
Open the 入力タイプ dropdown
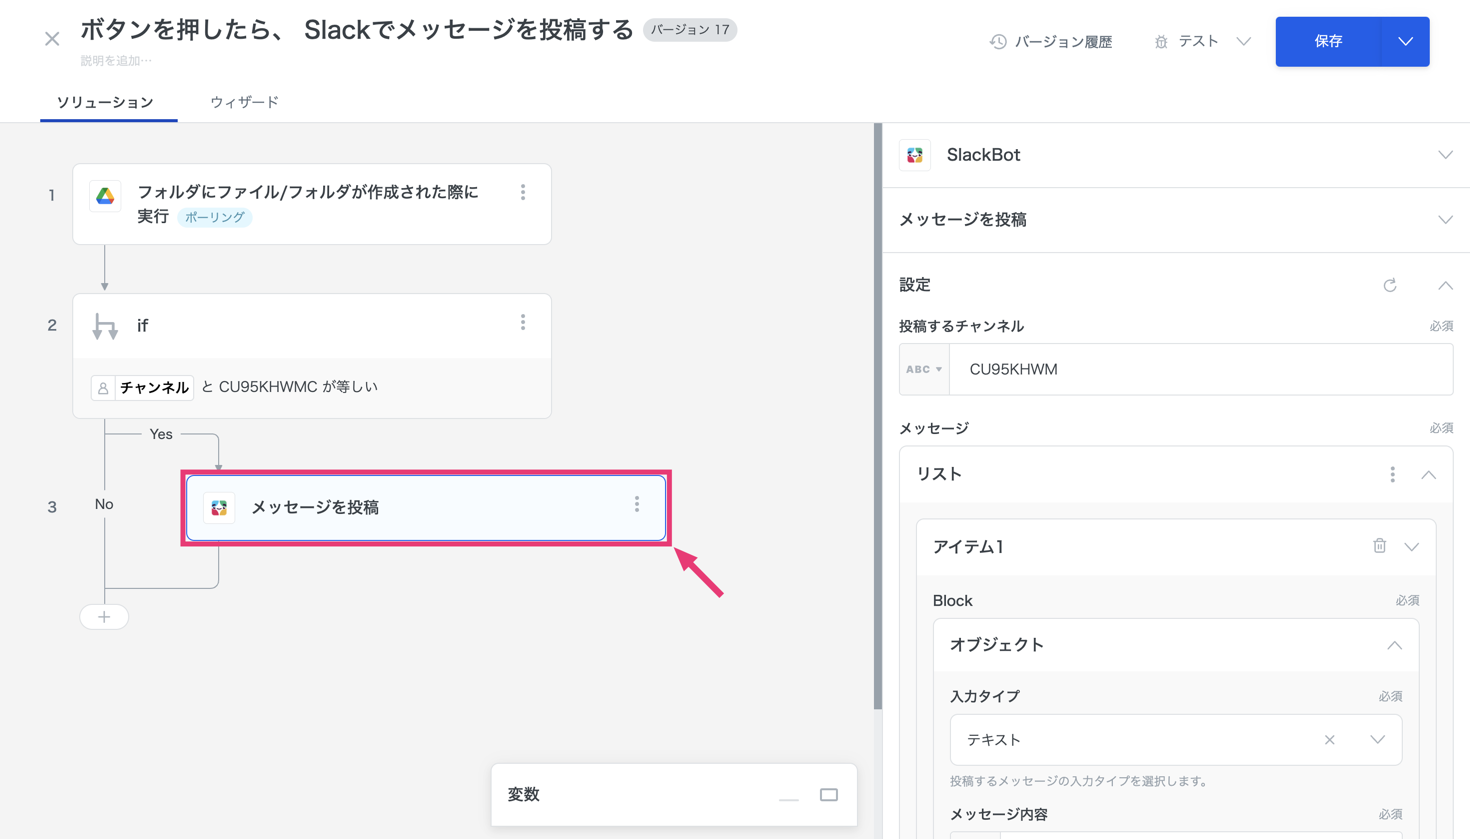click(x=1377, y=740)
